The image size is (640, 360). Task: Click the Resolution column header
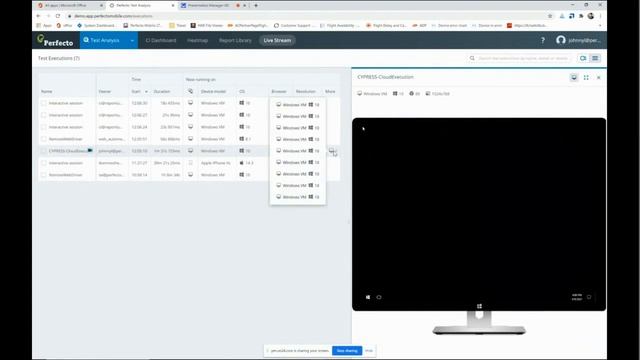[306, 91]
